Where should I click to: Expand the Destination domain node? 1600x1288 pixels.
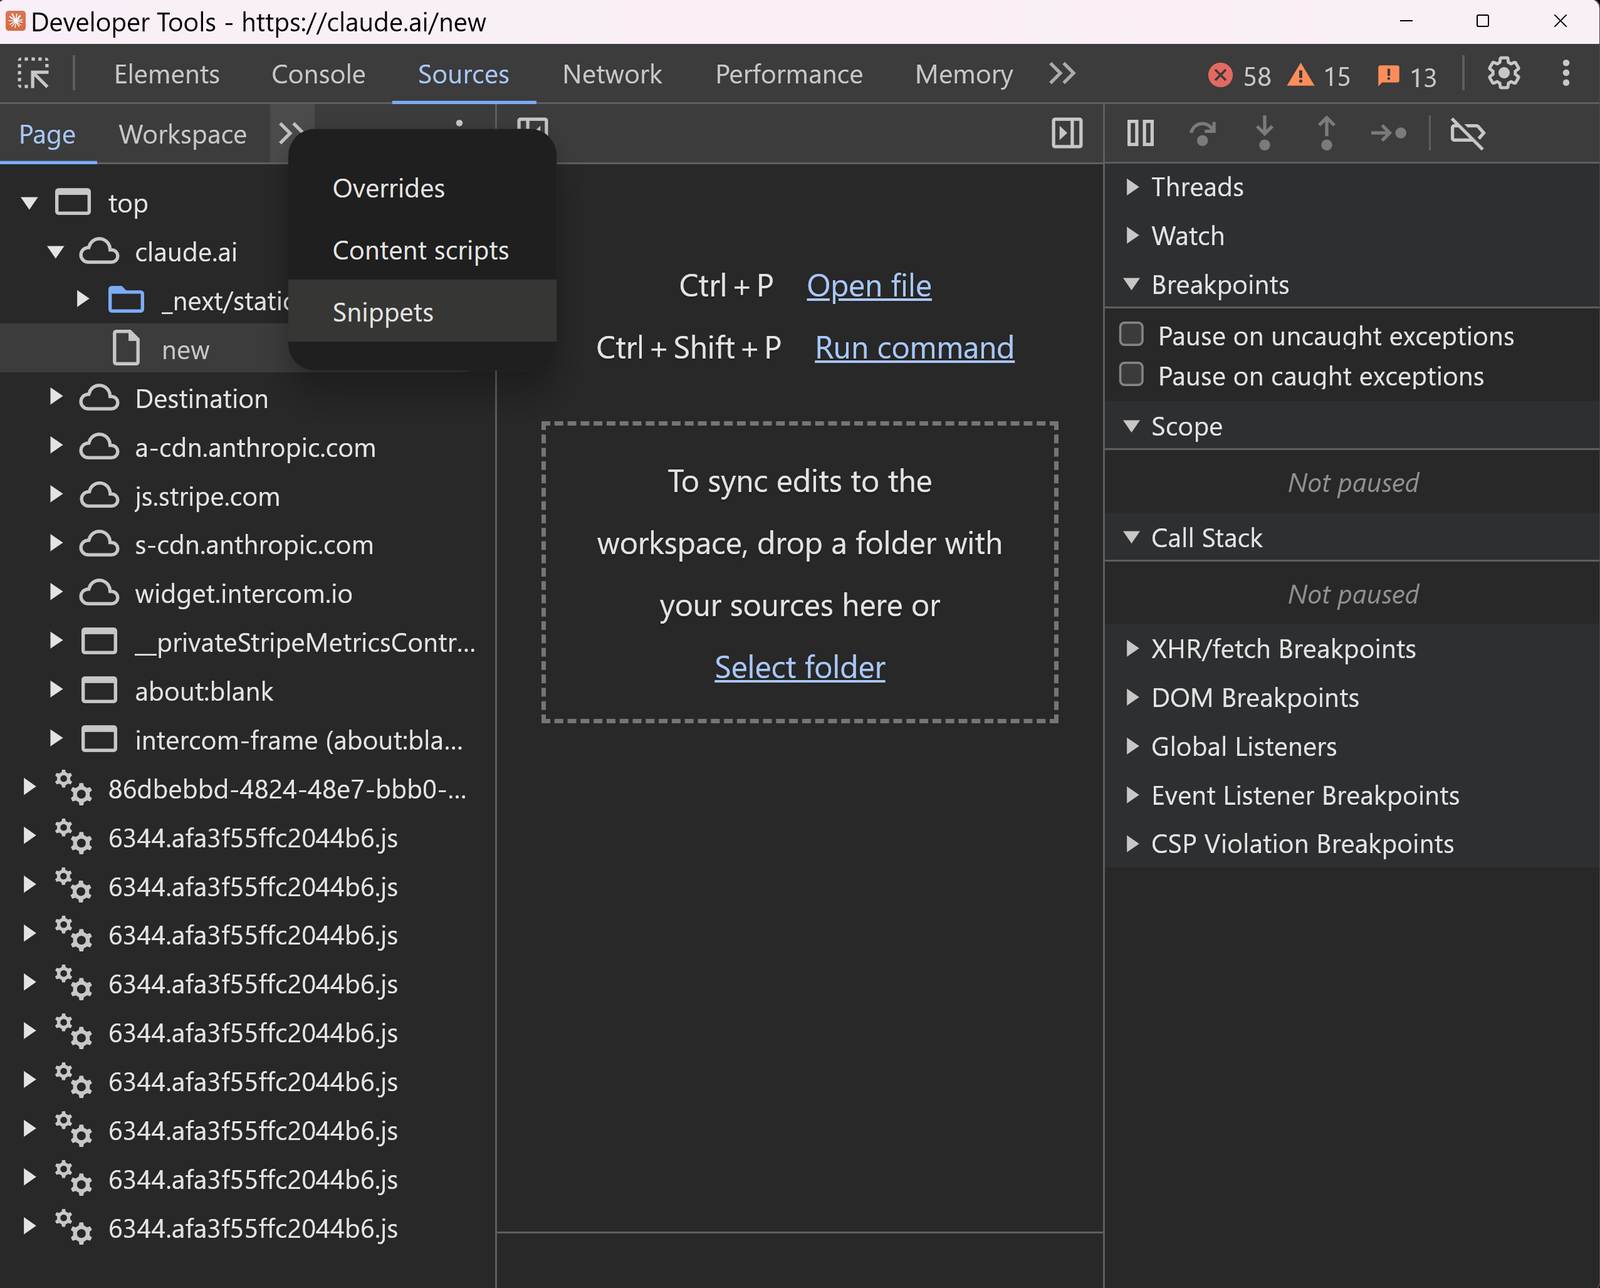click(56, 398)
